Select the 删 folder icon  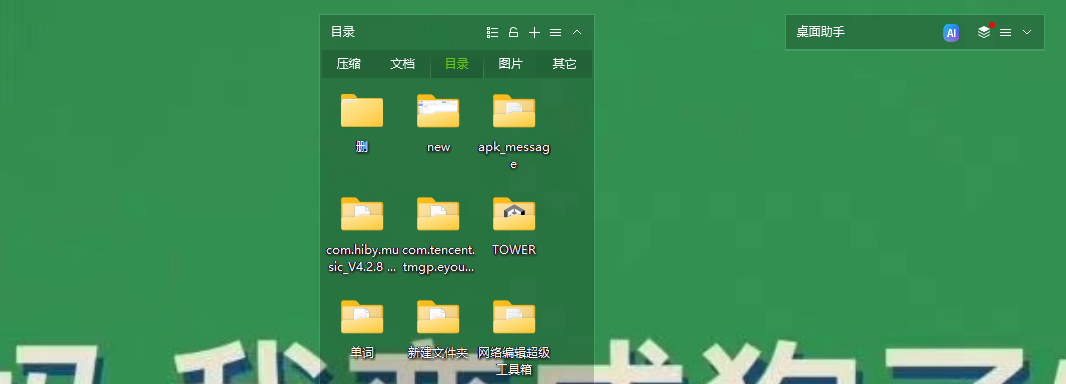(362, 111)
